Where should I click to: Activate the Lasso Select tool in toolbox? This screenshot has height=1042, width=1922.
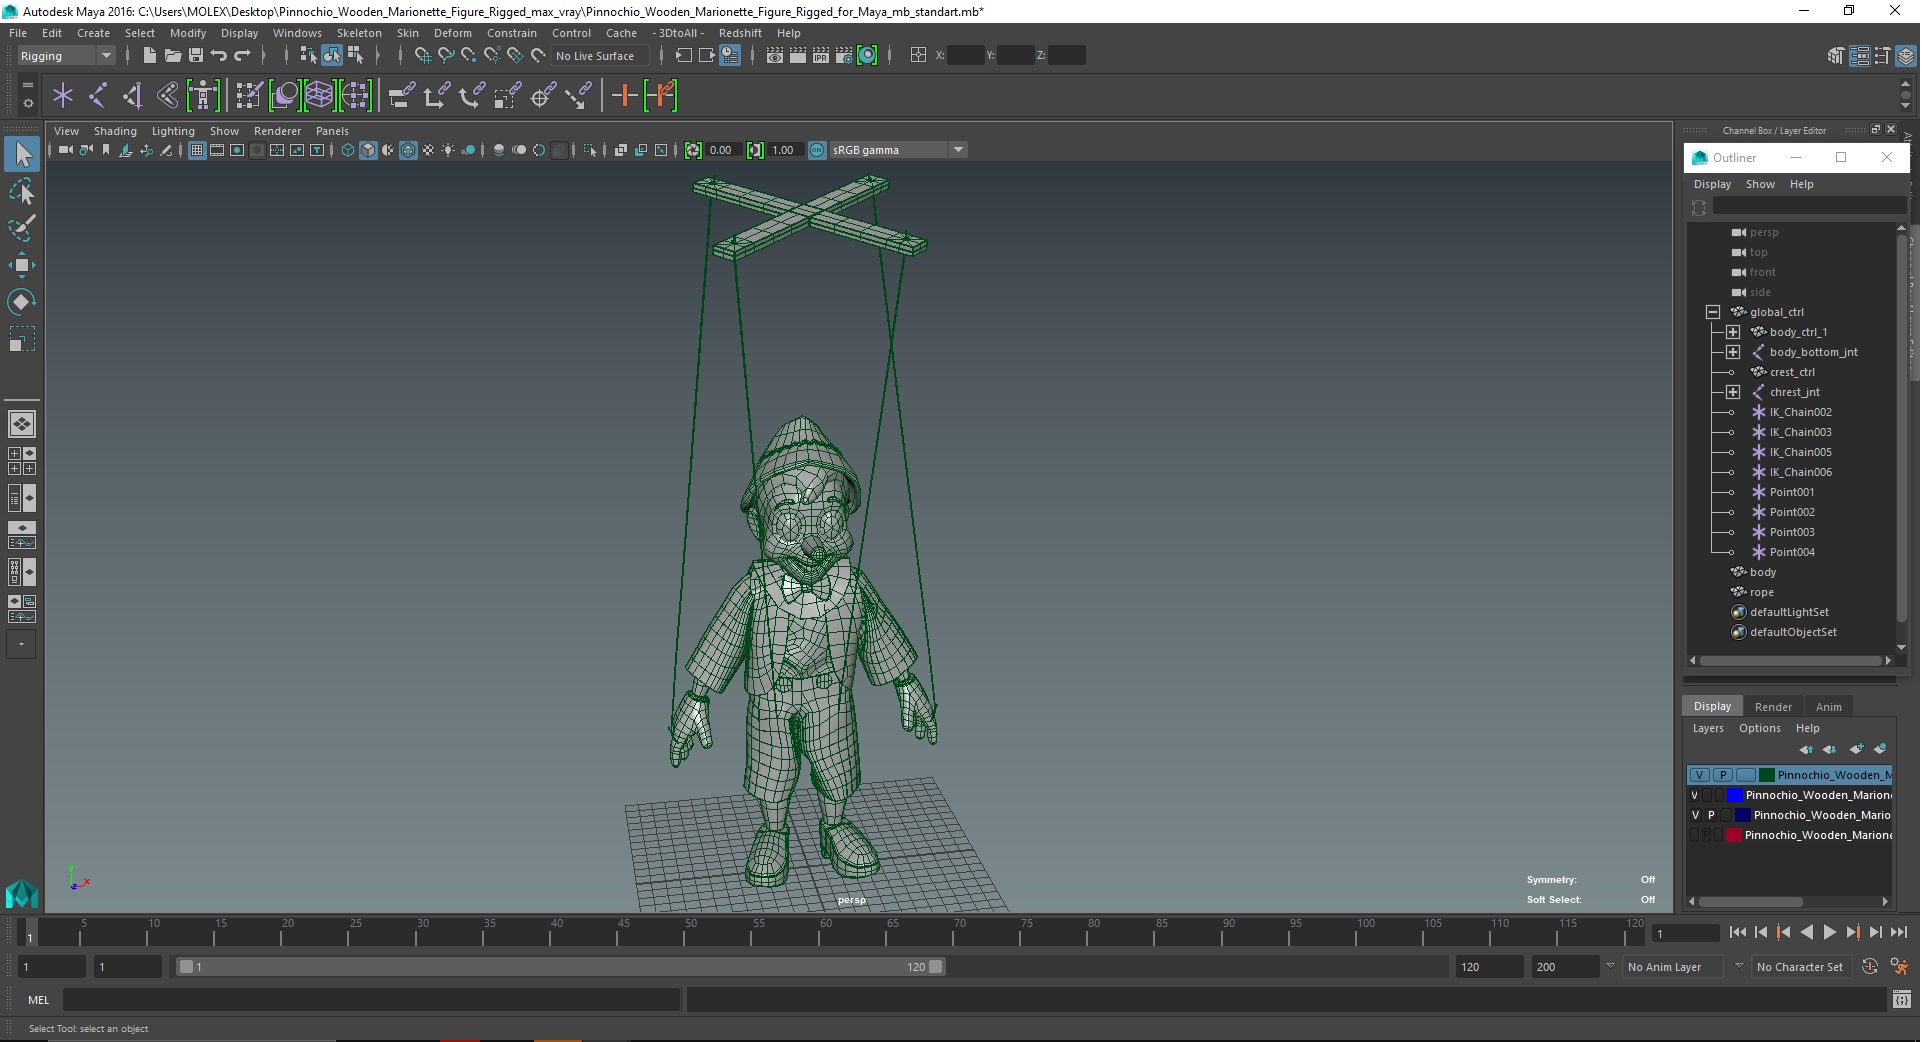[x=22, y=191]
